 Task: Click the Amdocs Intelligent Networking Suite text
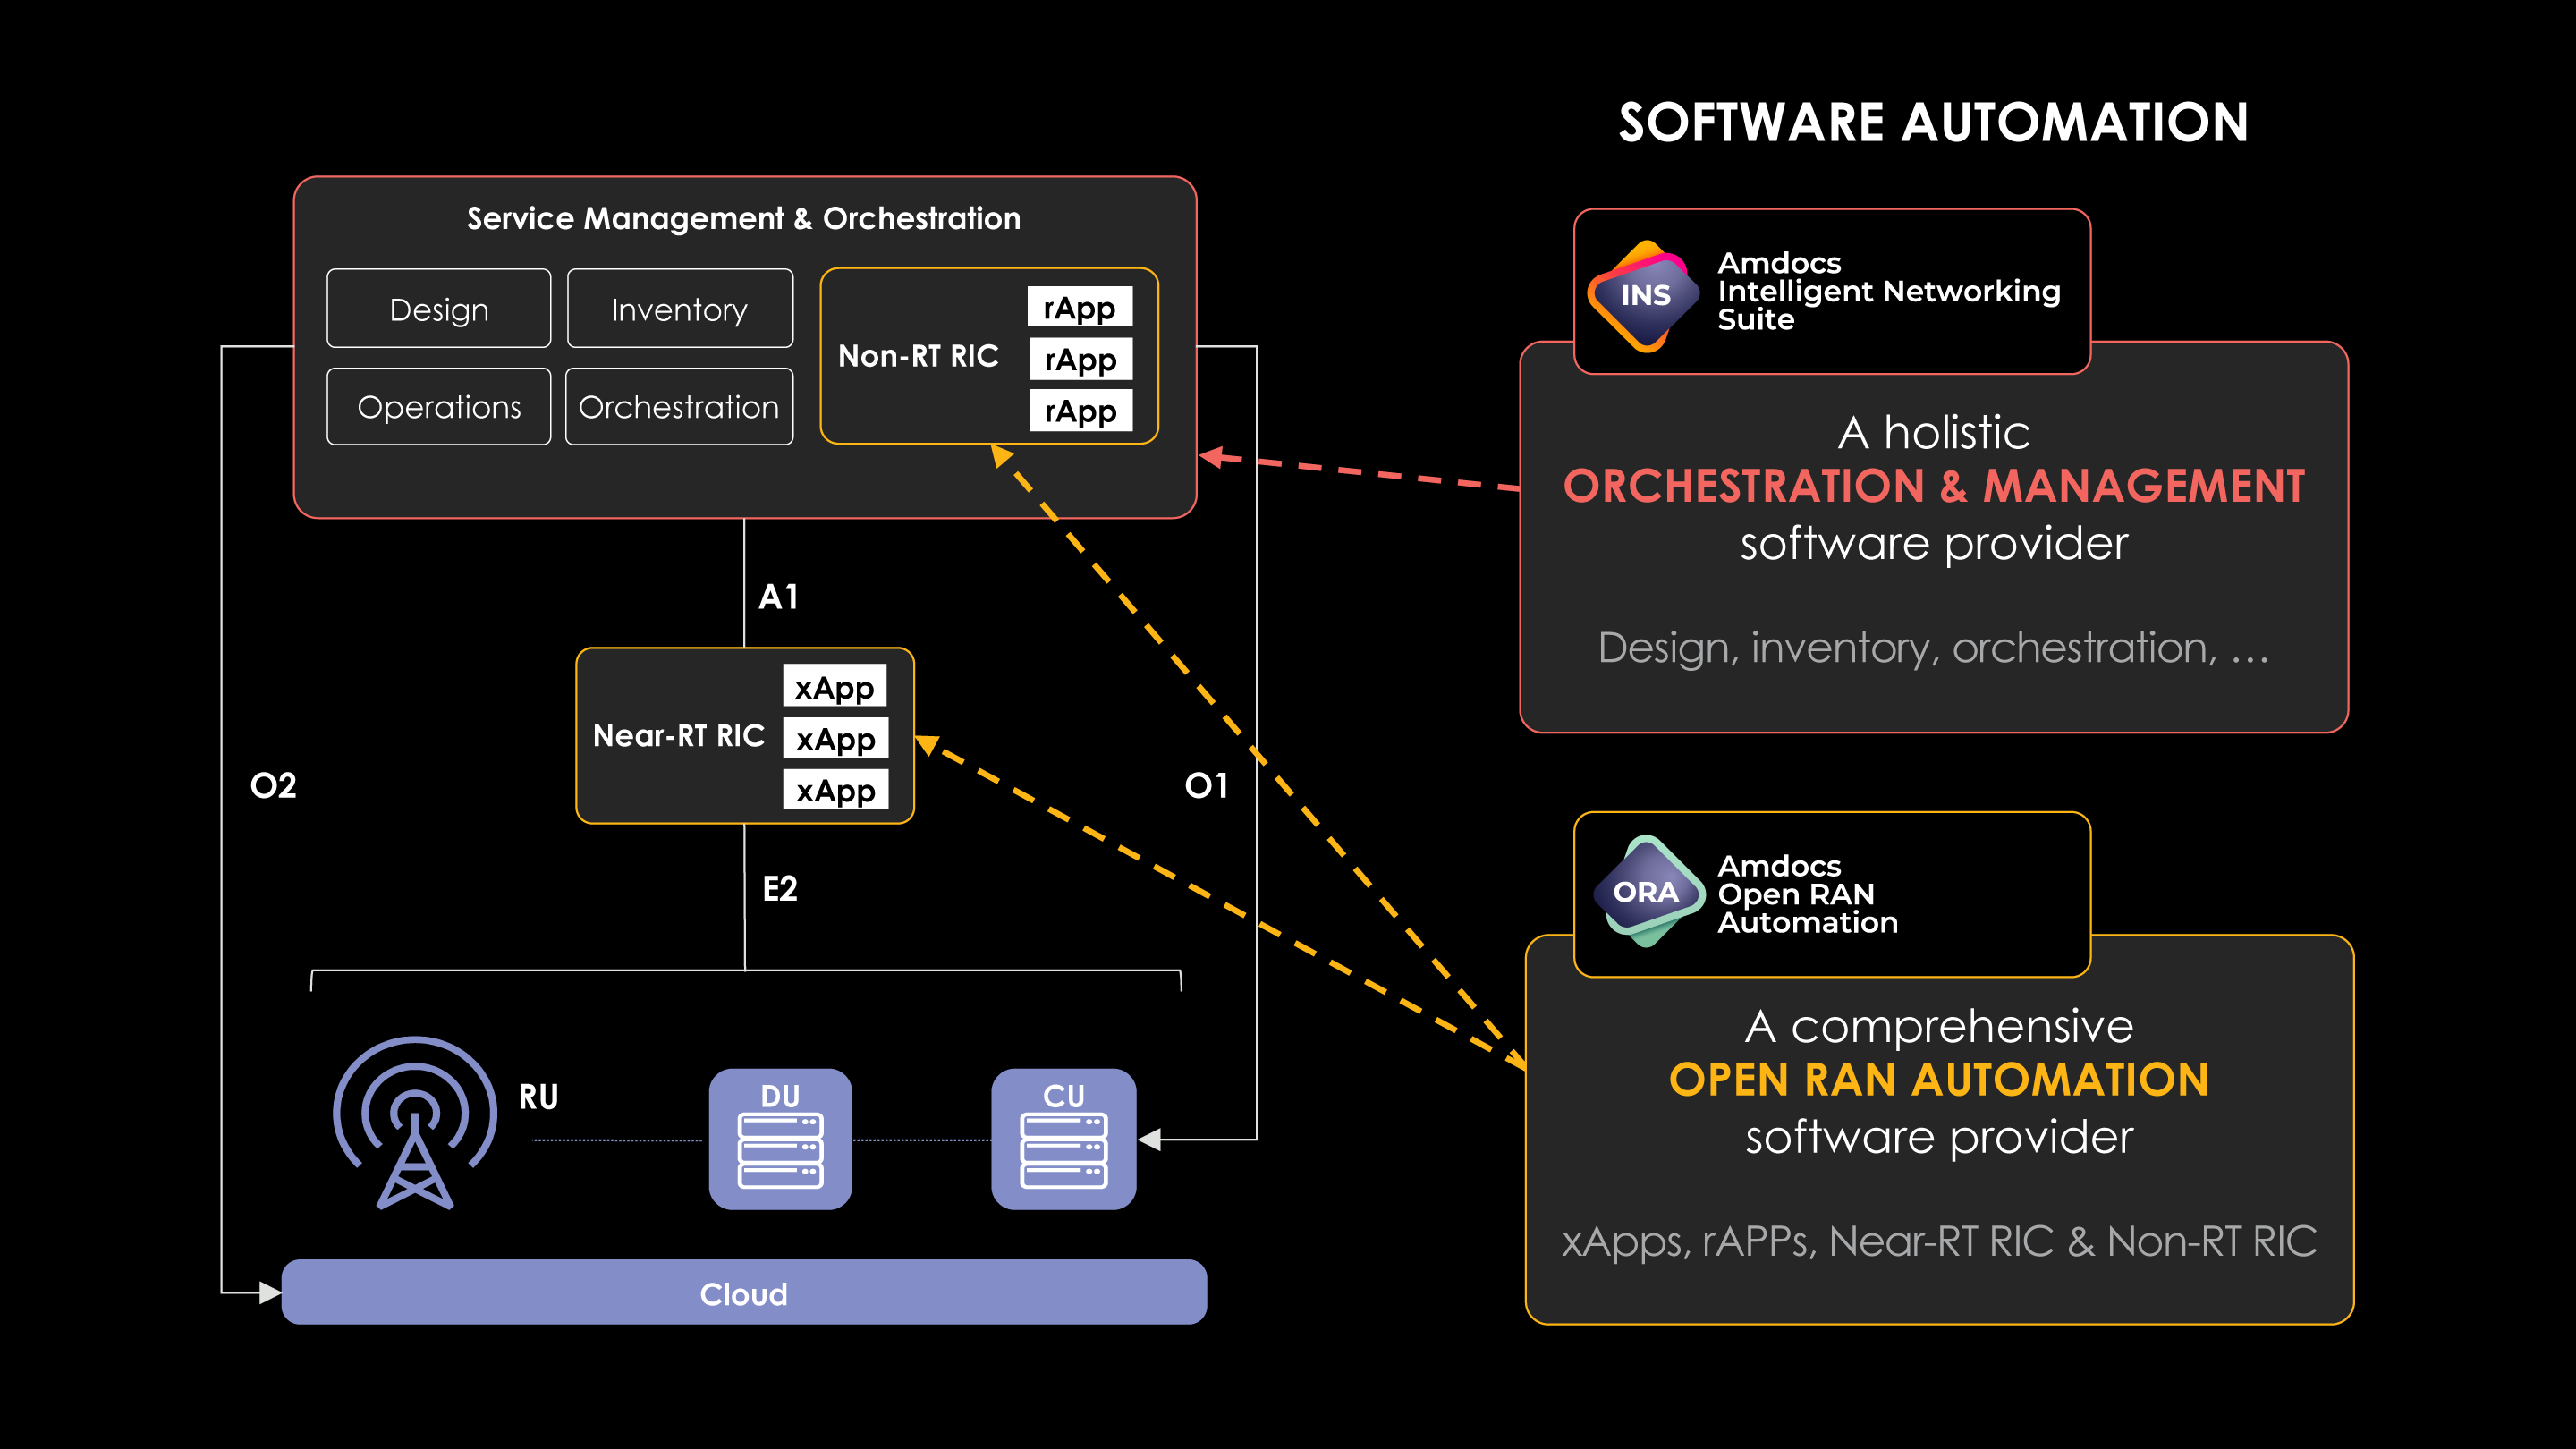(x=1888, y=291)
